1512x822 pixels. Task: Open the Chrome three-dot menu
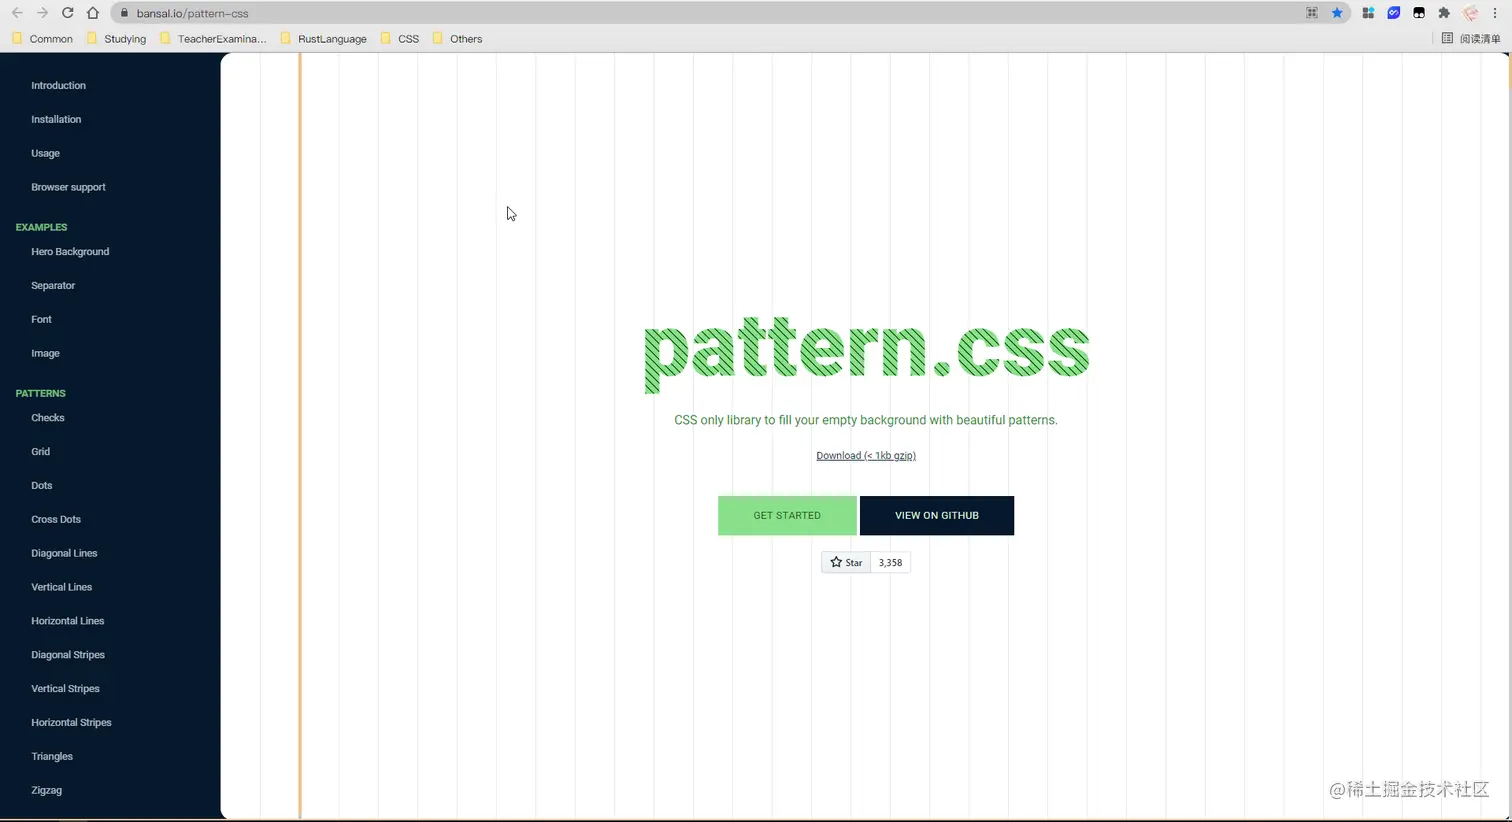pyautogui.click(x=1495, y=13)
